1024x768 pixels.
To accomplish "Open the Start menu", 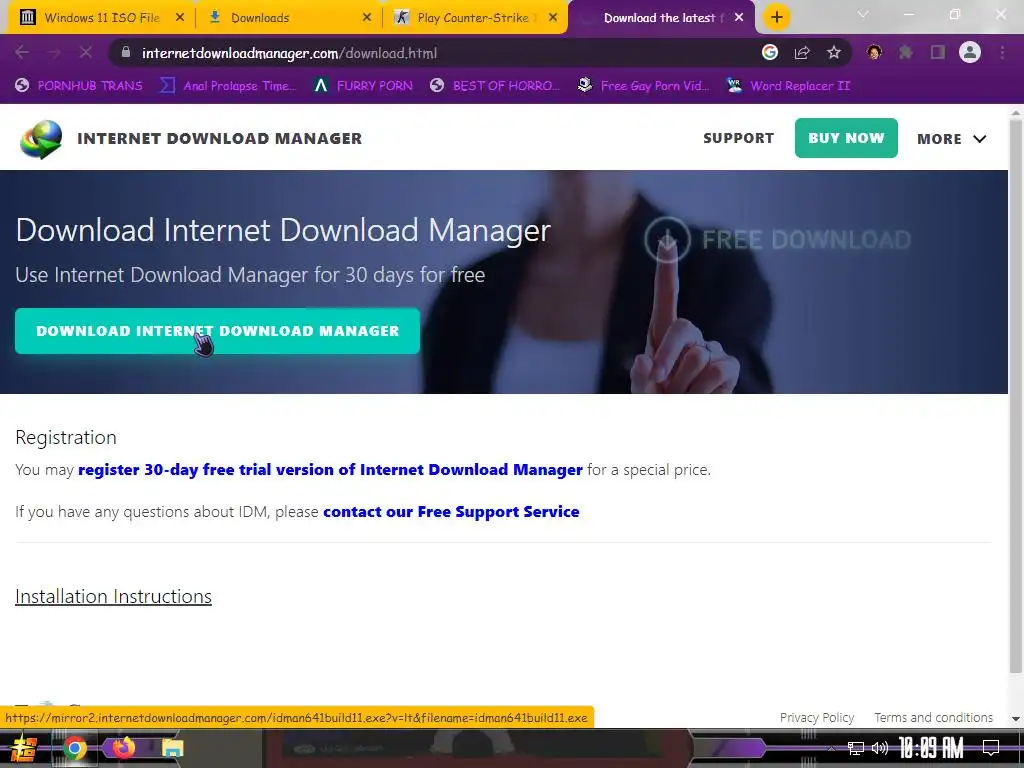I will [24, 748].
